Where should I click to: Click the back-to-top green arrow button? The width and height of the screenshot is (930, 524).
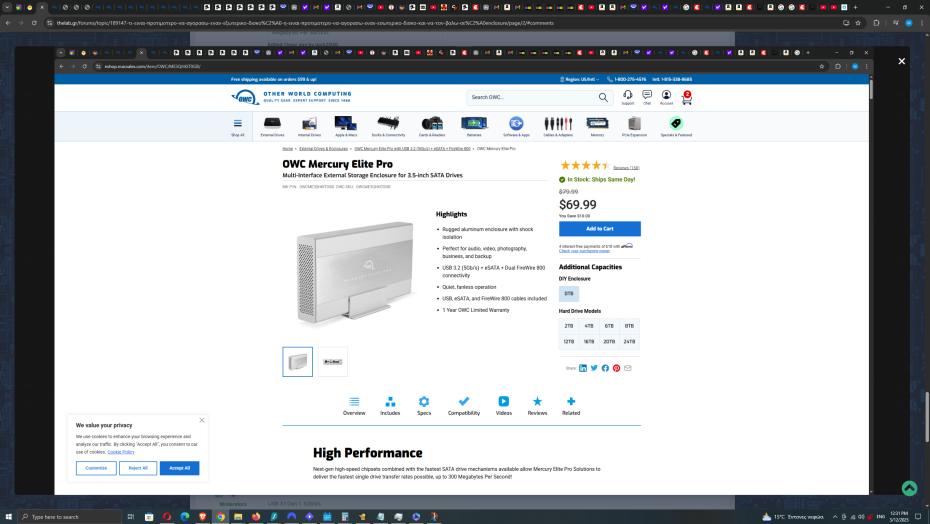click(x=909, y=488)
